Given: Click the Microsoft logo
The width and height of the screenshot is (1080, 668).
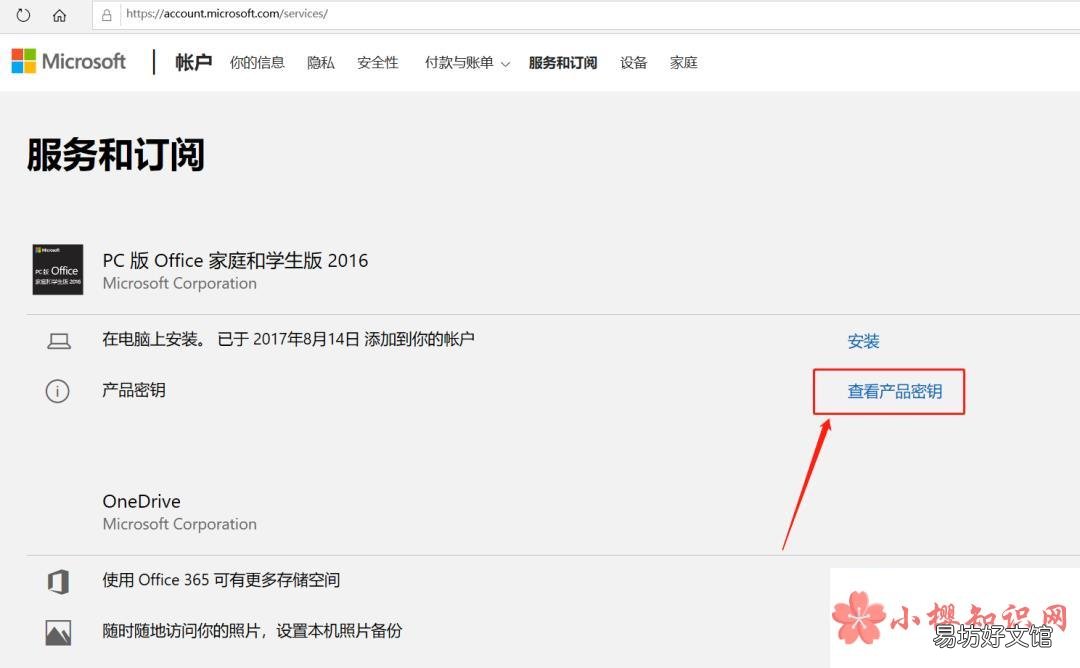Looking at the screenshot, I should coord(68,61).
